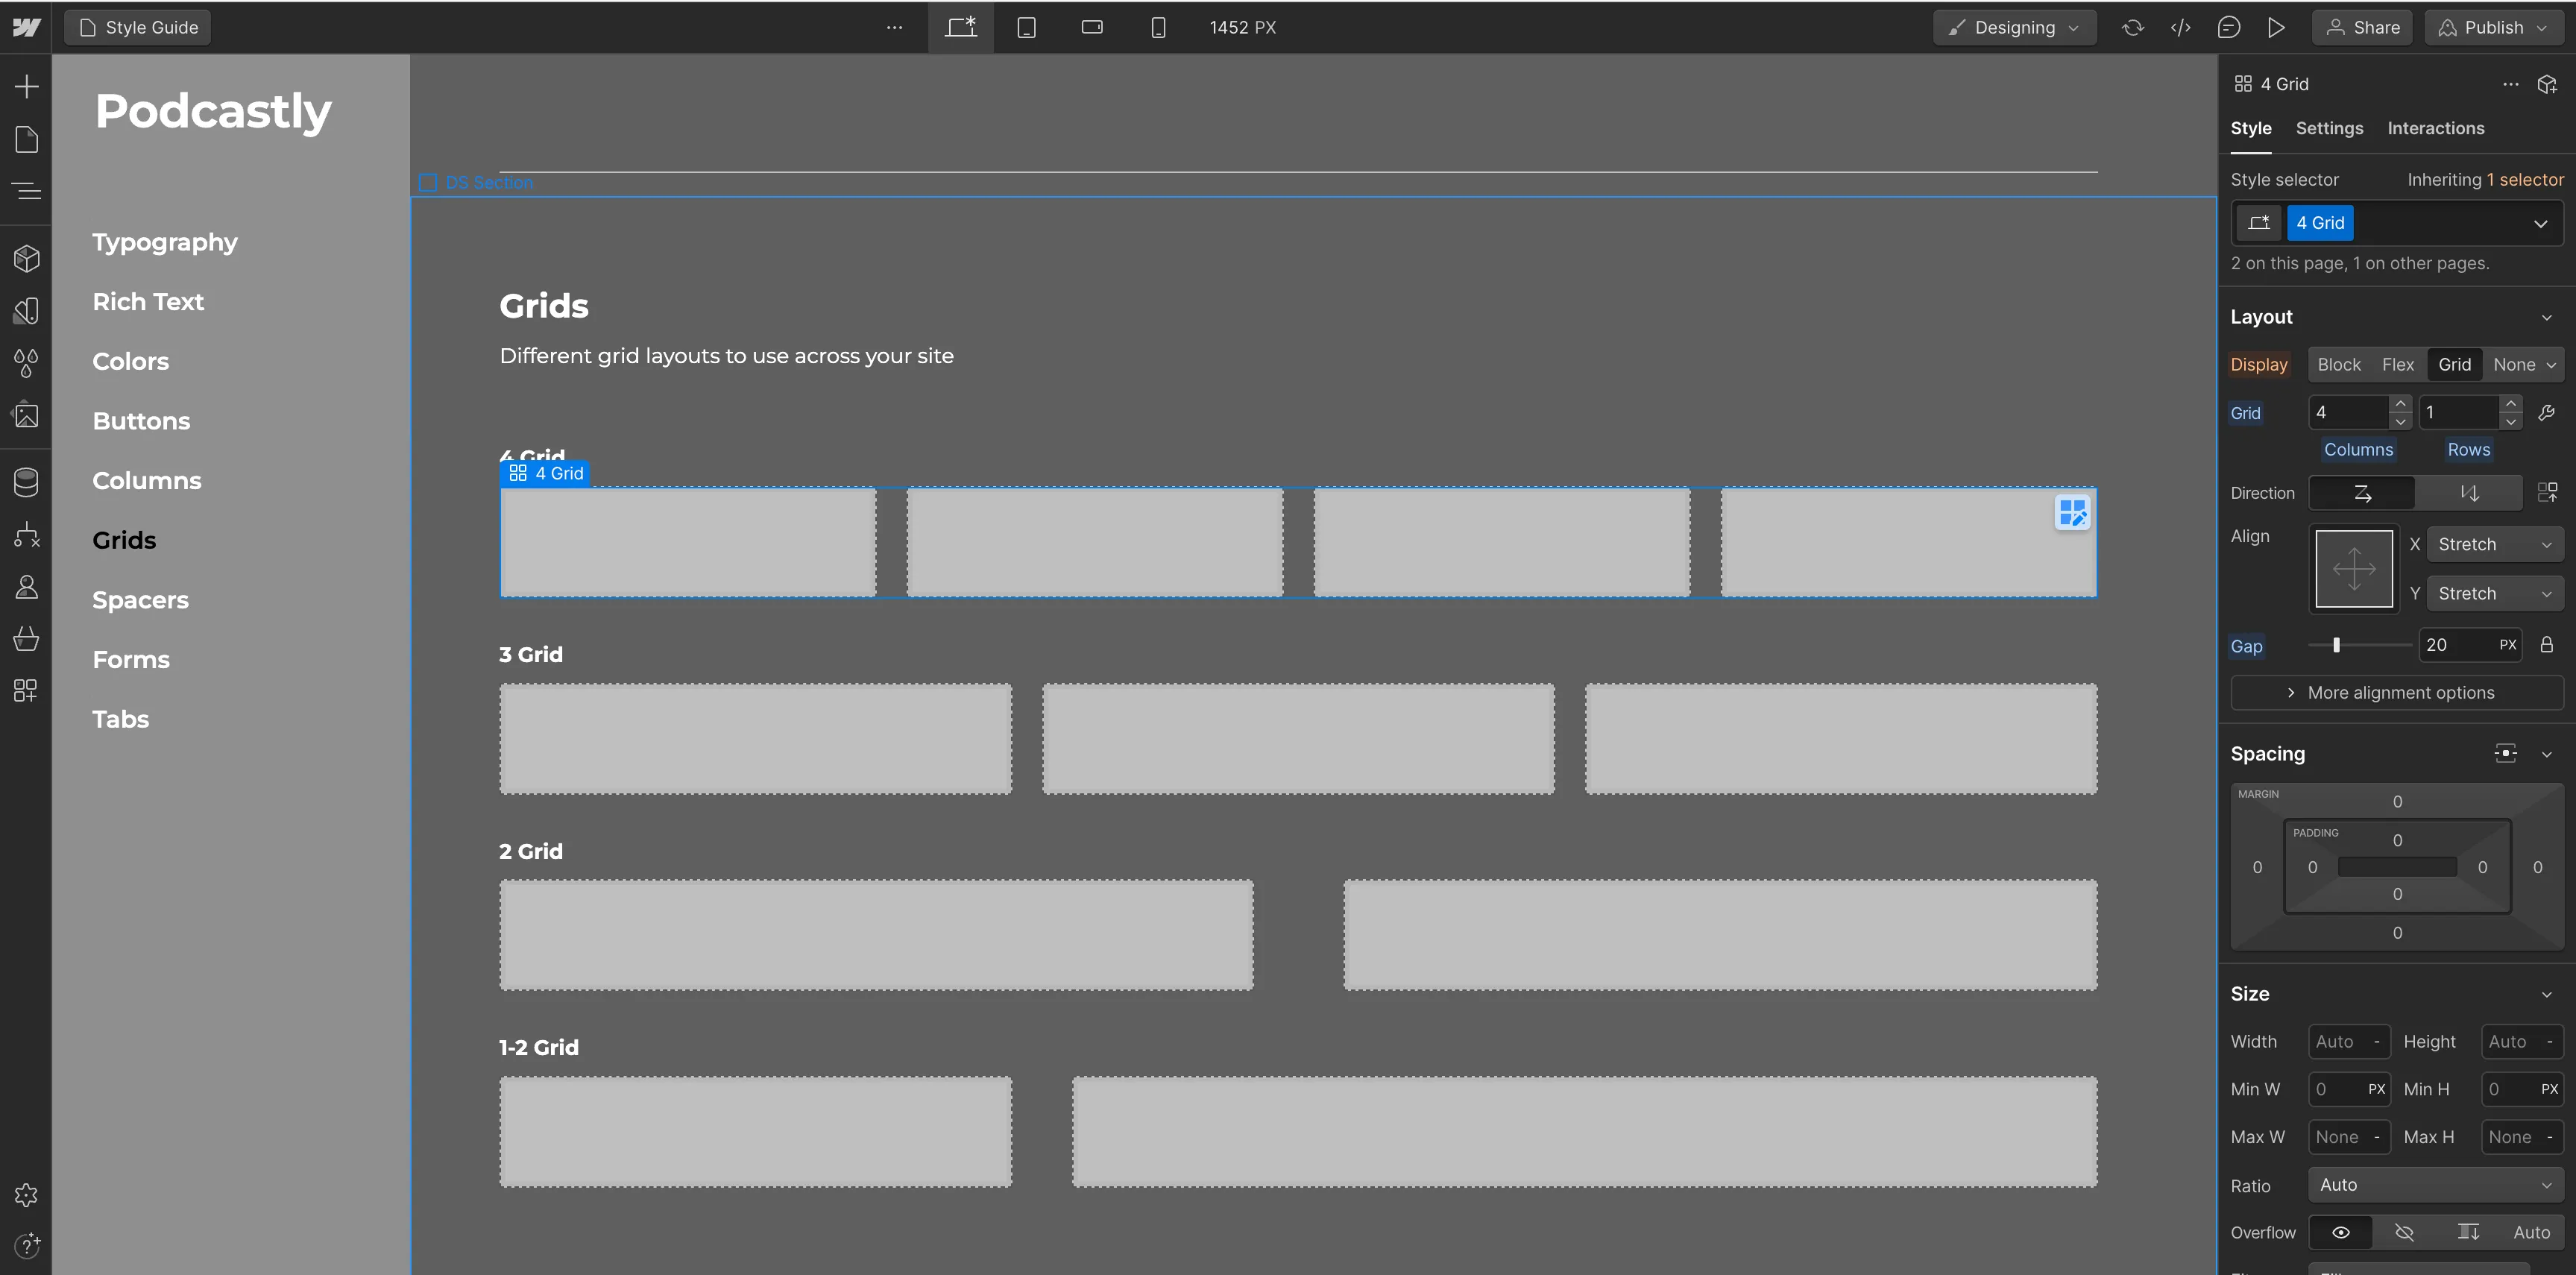Viewport: 2576px width, 1275px height.
Task: Switch grid direction to vertical
Action: click(2469, 492)
